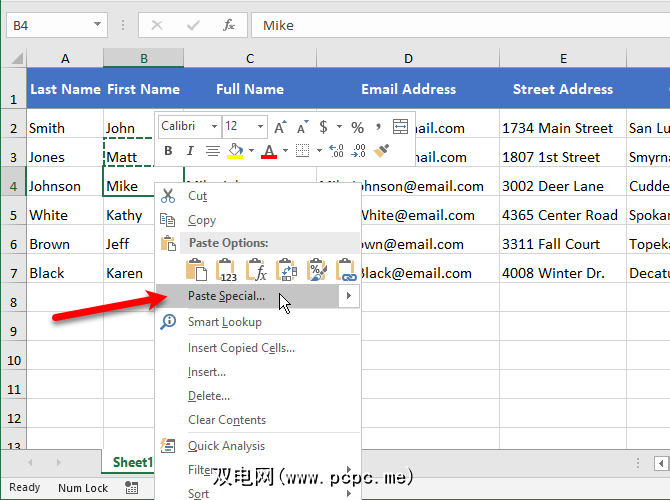The height and width of the screenshot is (500, 670).
Task: Click Paste Link icon
Action: [x=346, y=270]
